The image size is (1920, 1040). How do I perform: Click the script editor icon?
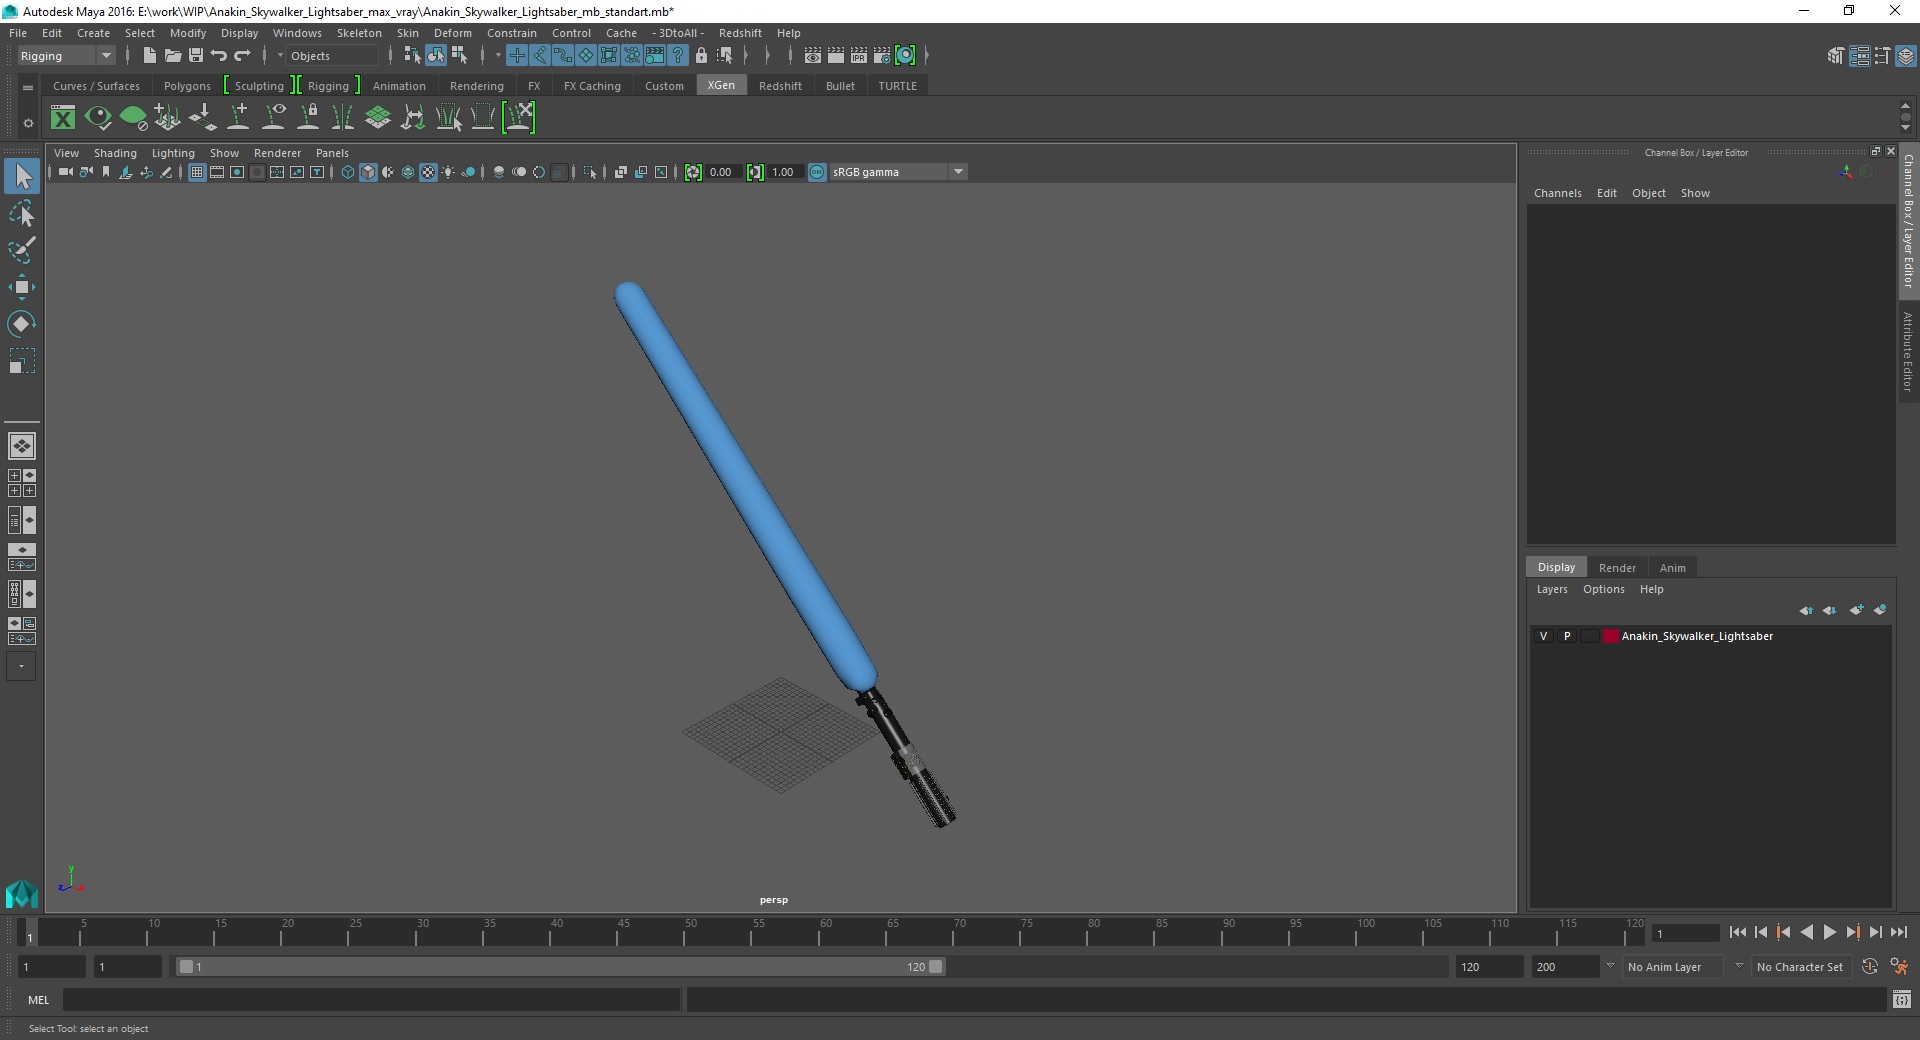coord(1902,999)
